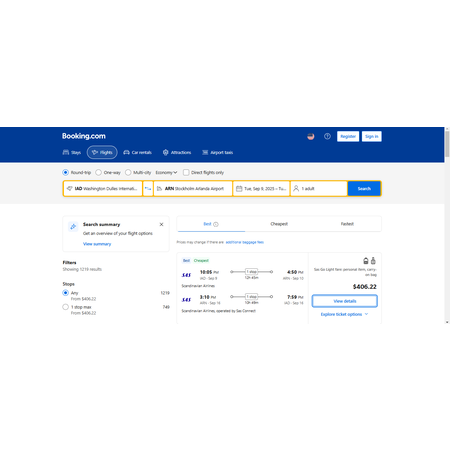The image size is (450, 450).
Task: Open the additional baggage fees link
Action: pos(245,242)
